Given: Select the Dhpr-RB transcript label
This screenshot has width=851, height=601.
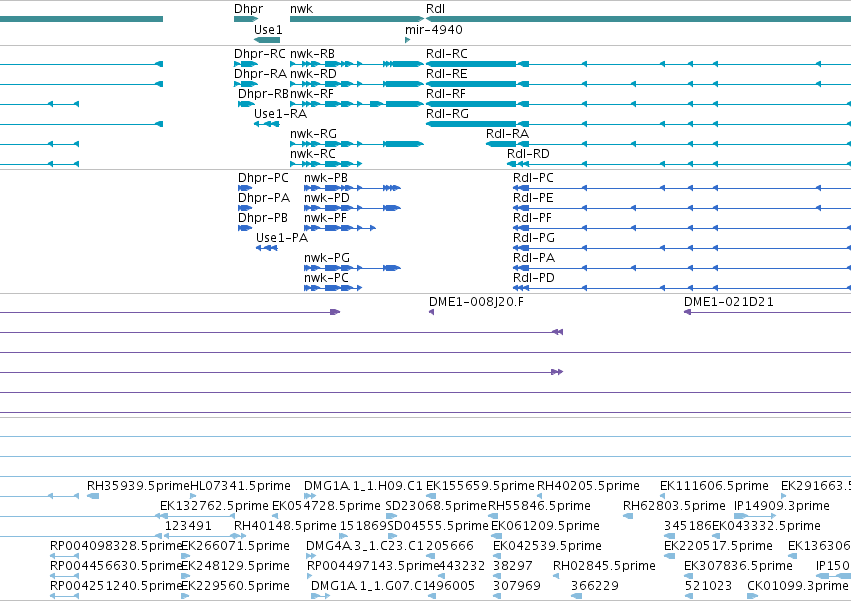Looking at the screenshot, I should (x=263, y=94).
